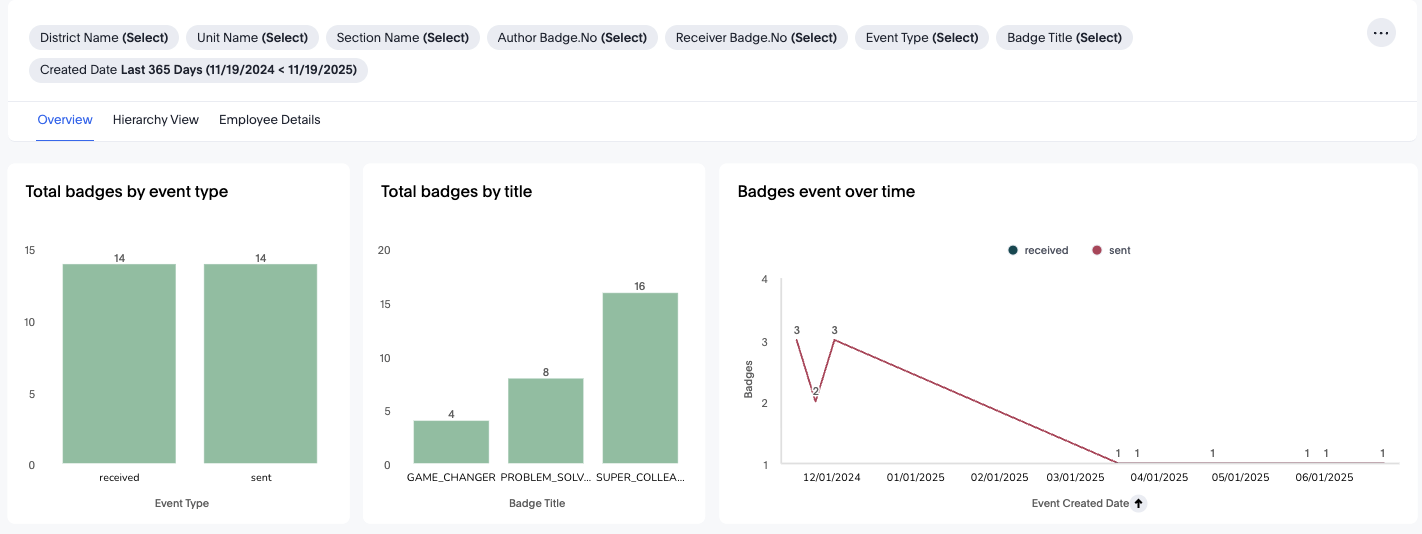Switch to the Hierarchy View tab

click(156, 120)
